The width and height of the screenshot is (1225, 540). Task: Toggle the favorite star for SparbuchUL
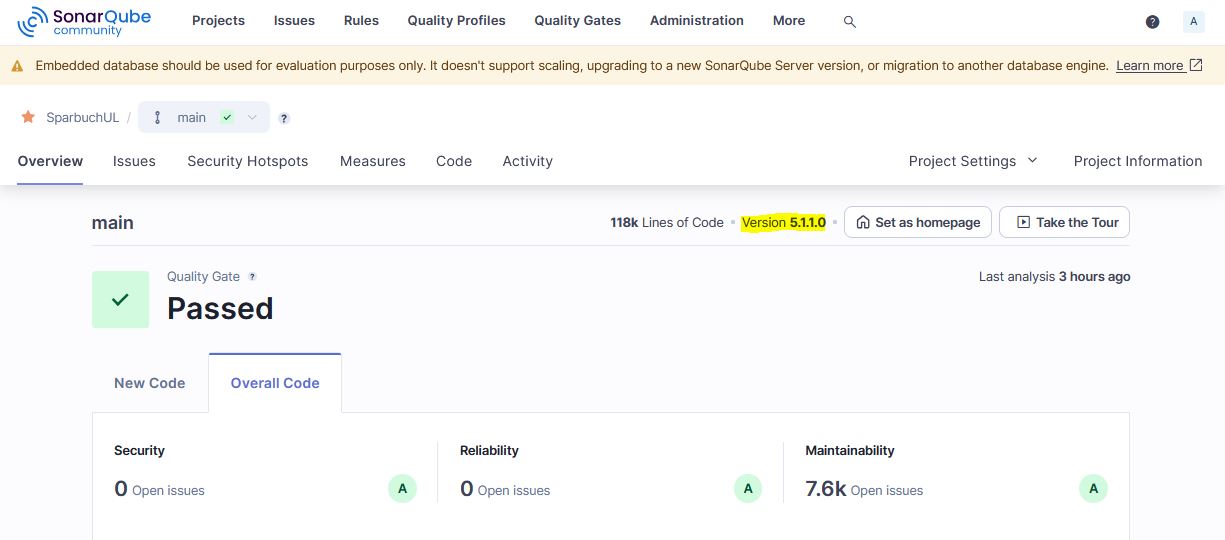tap(28, 117)
